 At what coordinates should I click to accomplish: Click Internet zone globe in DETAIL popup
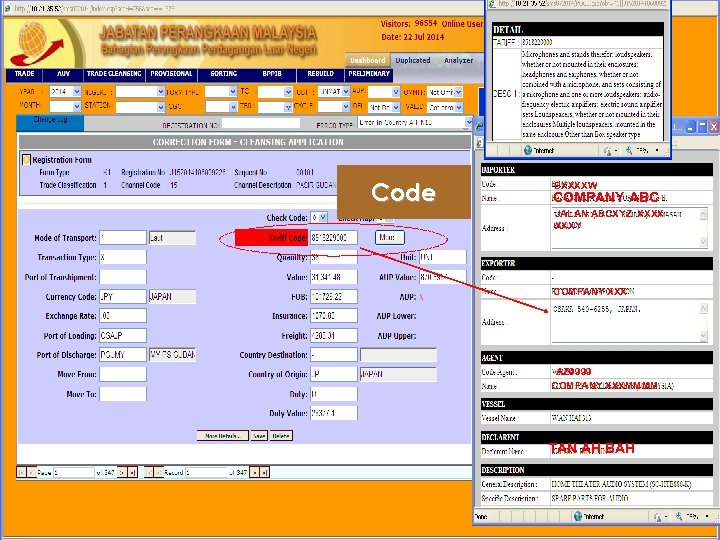point(528,150)
